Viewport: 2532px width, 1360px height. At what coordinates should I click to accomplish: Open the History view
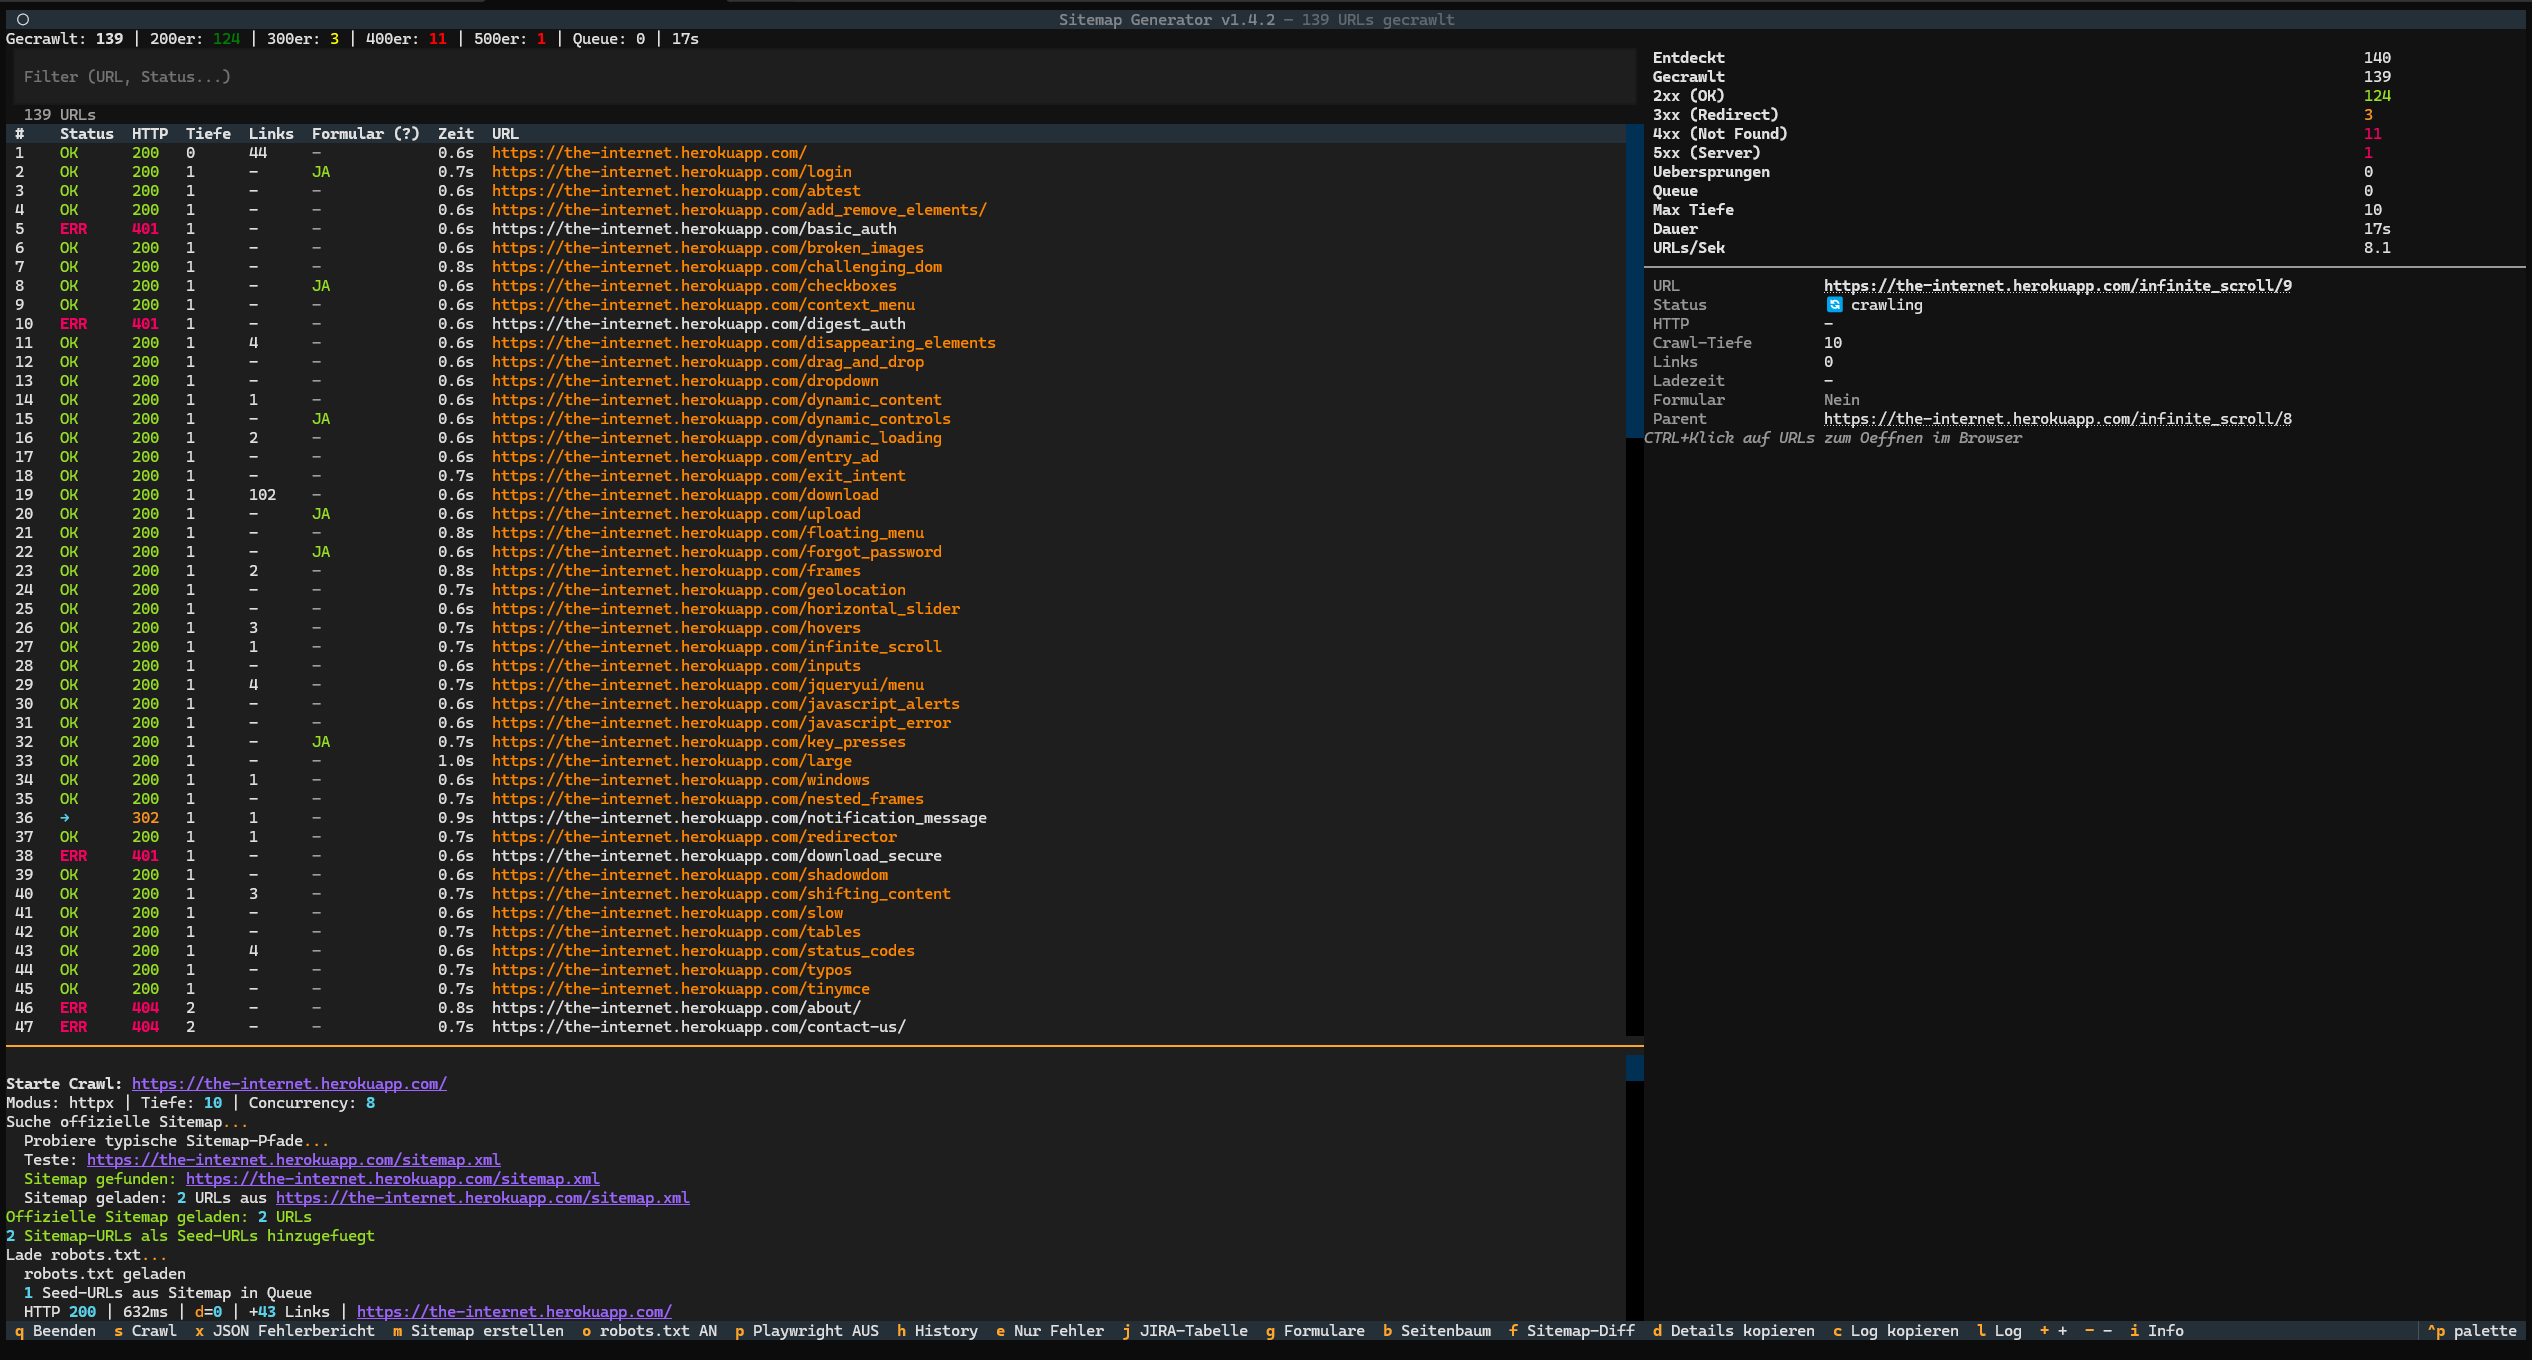click(938, 1331)
